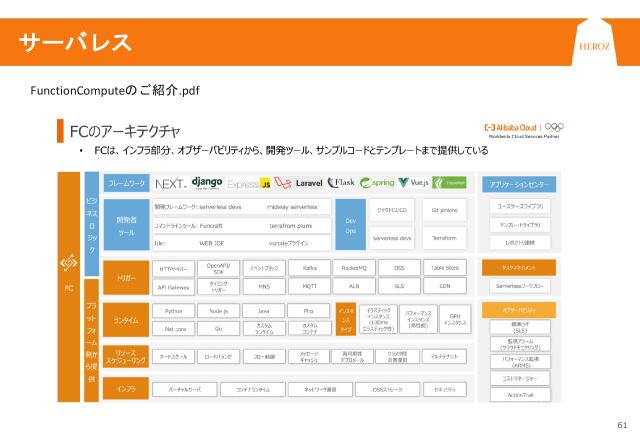The height and width of the screenshot is (443, 640).
Task: Click the .Net core runtime box
Action: click(x=173, y=329)
